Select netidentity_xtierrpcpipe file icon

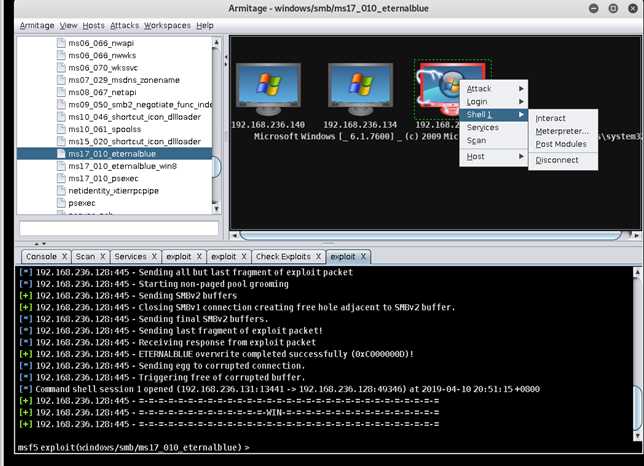point(61,191)
